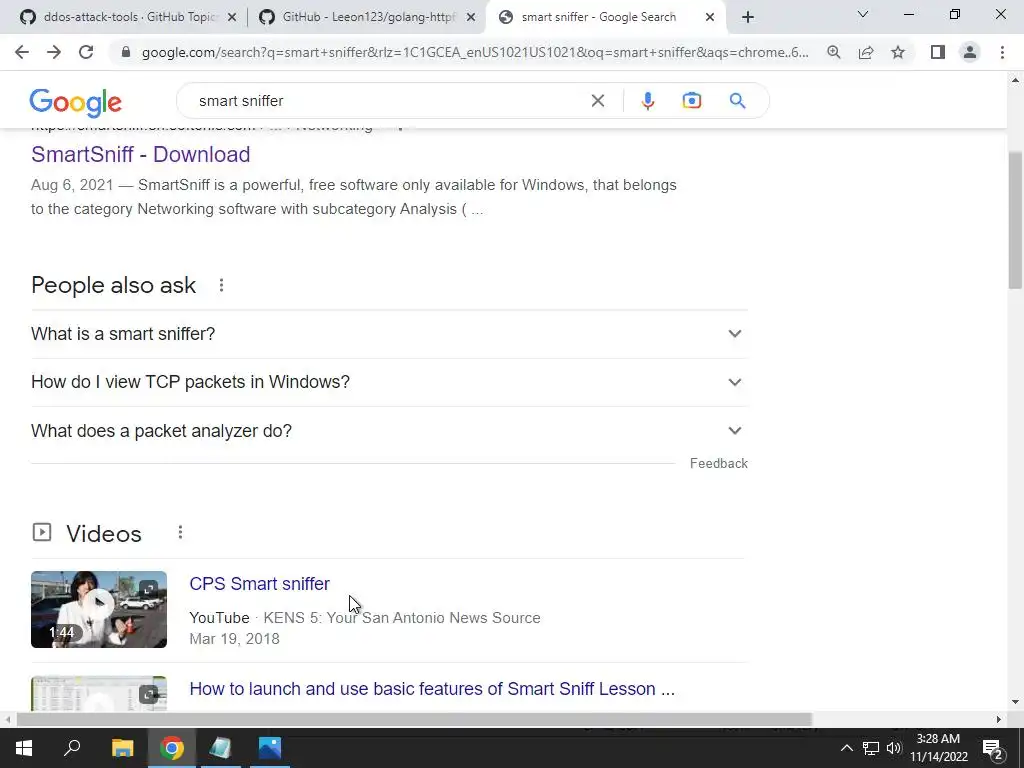Open the volume tray icon
The width and height of the screenshot is (1024, 768).
coord(894,748)
